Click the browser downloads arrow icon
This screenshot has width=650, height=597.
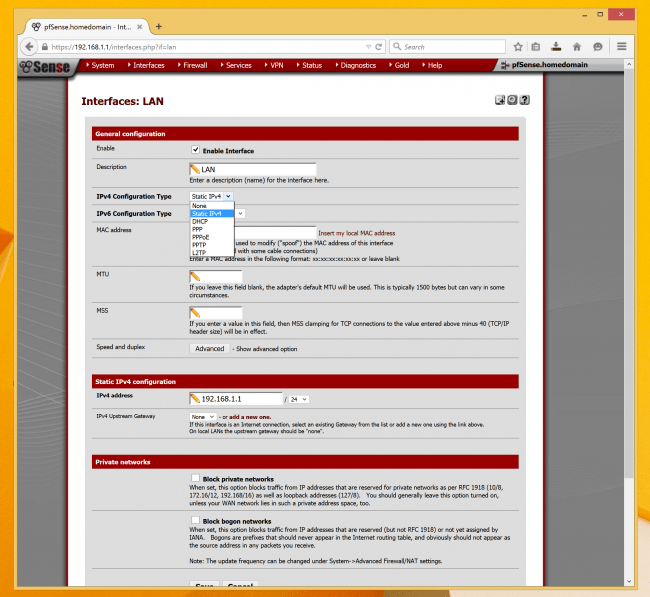(x=558, y=46)
